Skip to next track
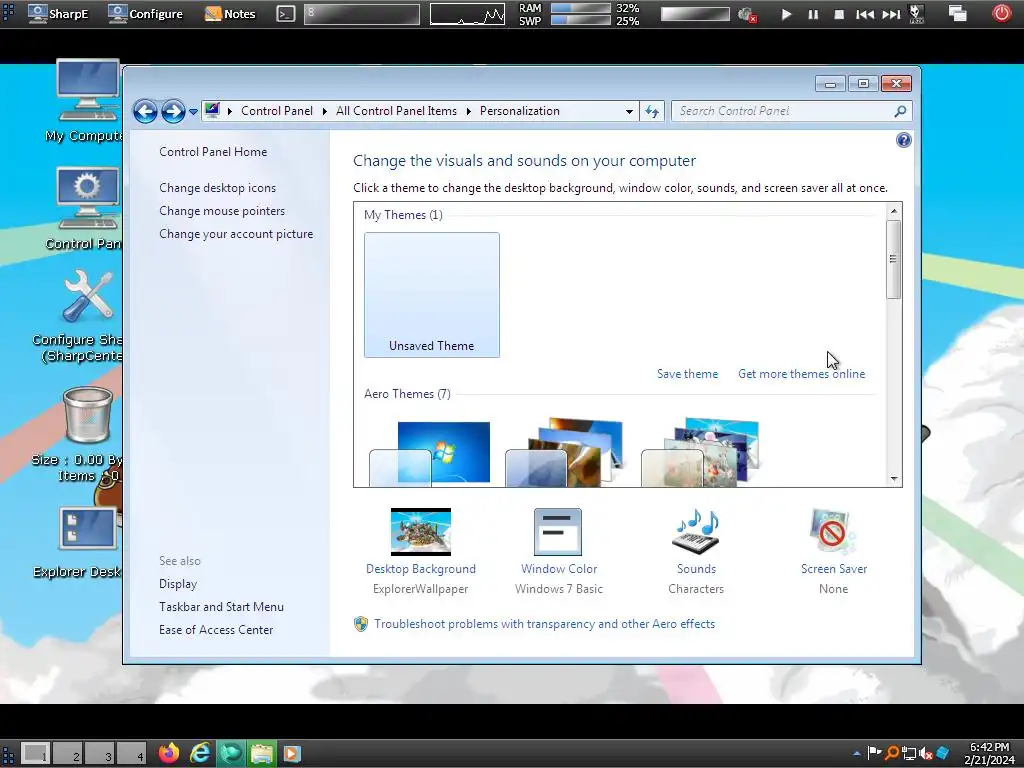The height and width of the screenshot is (768, 1024). [891, 14]
